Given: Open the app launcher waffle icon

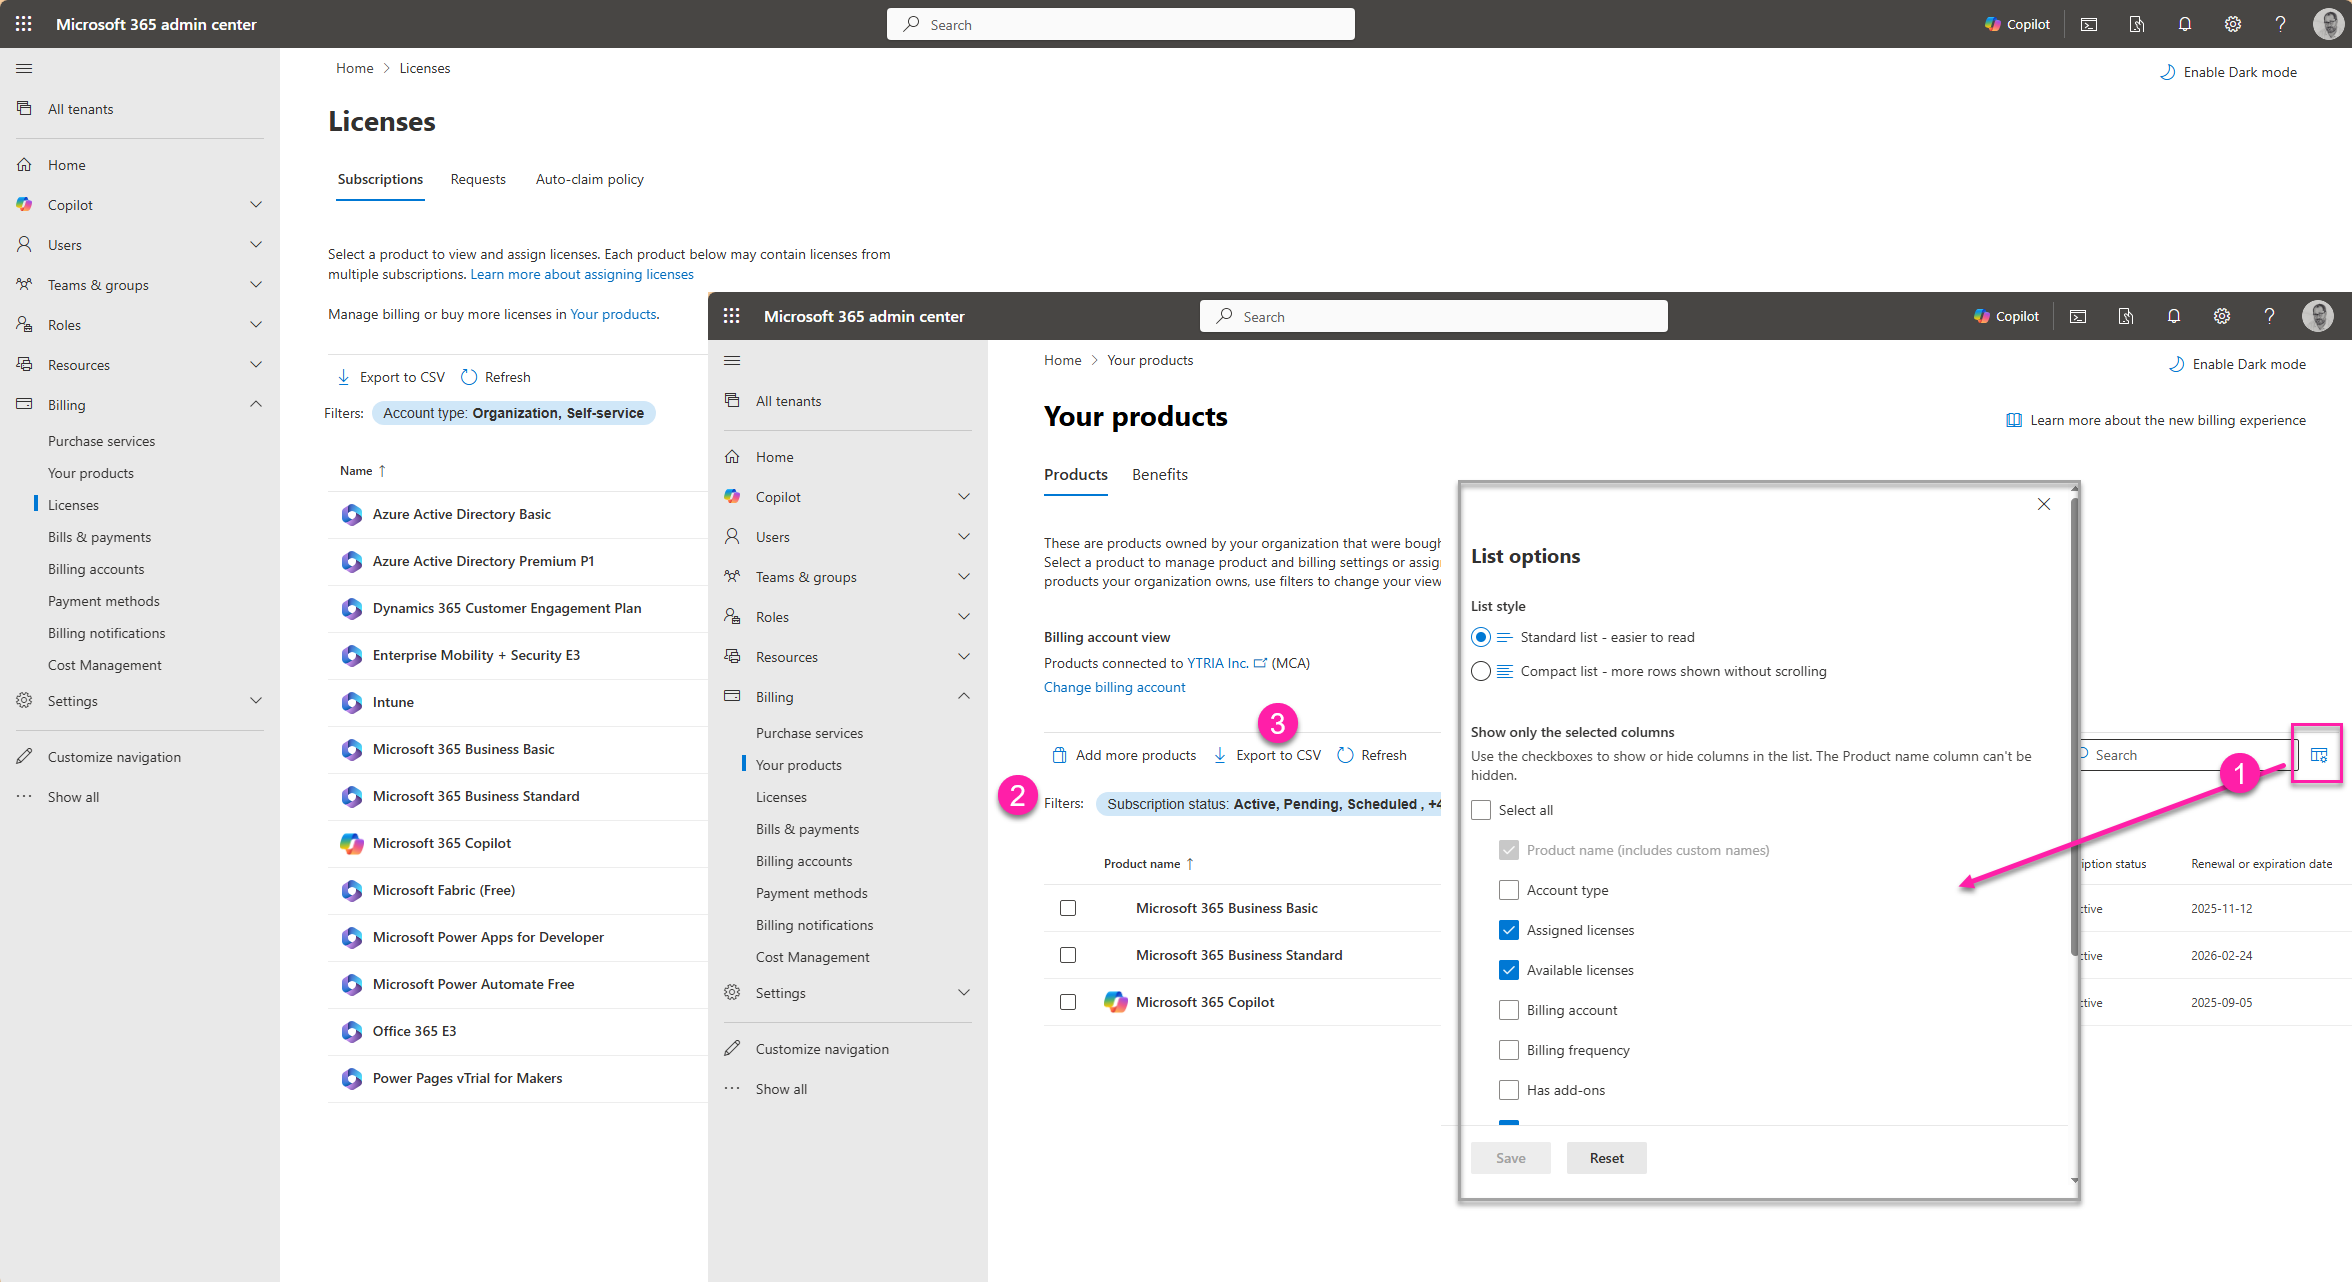Looking at the screenshot, I should (x=24, y=24).
